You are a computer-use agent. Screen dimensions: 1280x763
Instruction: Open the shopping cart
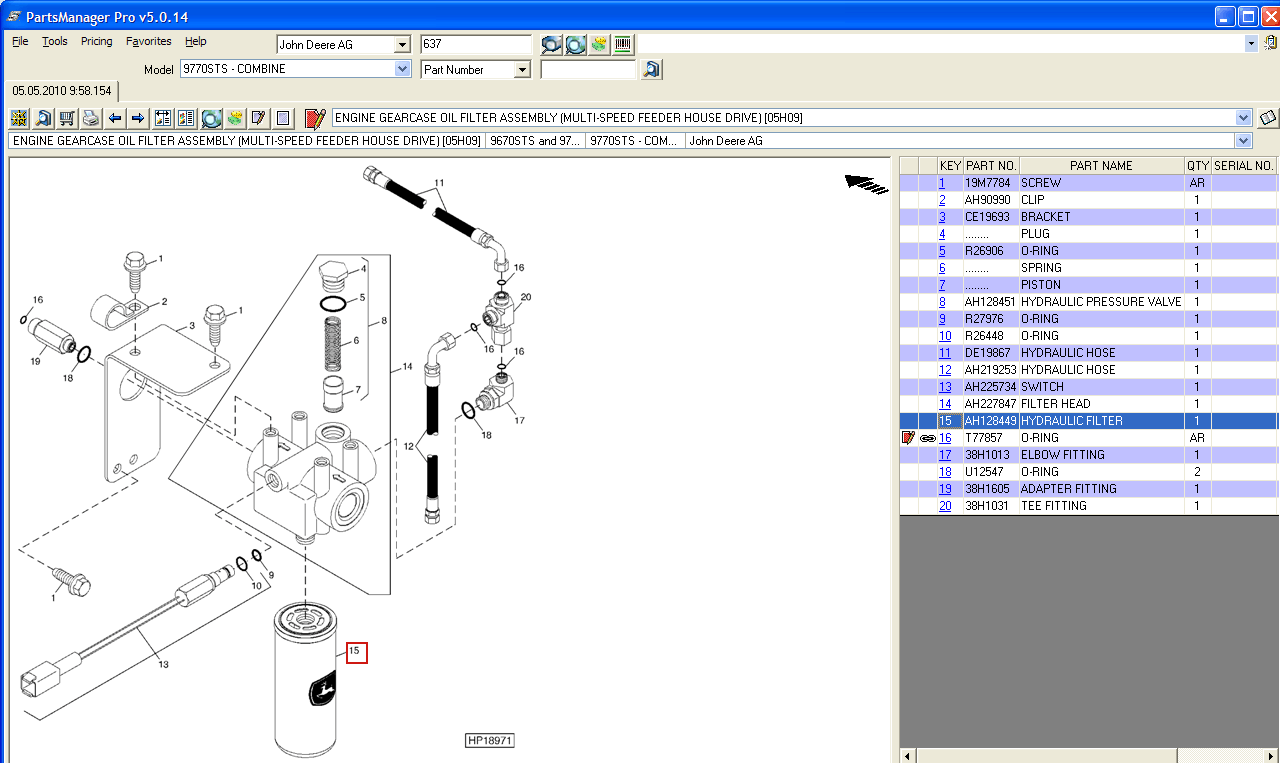[x=67, y=118]
